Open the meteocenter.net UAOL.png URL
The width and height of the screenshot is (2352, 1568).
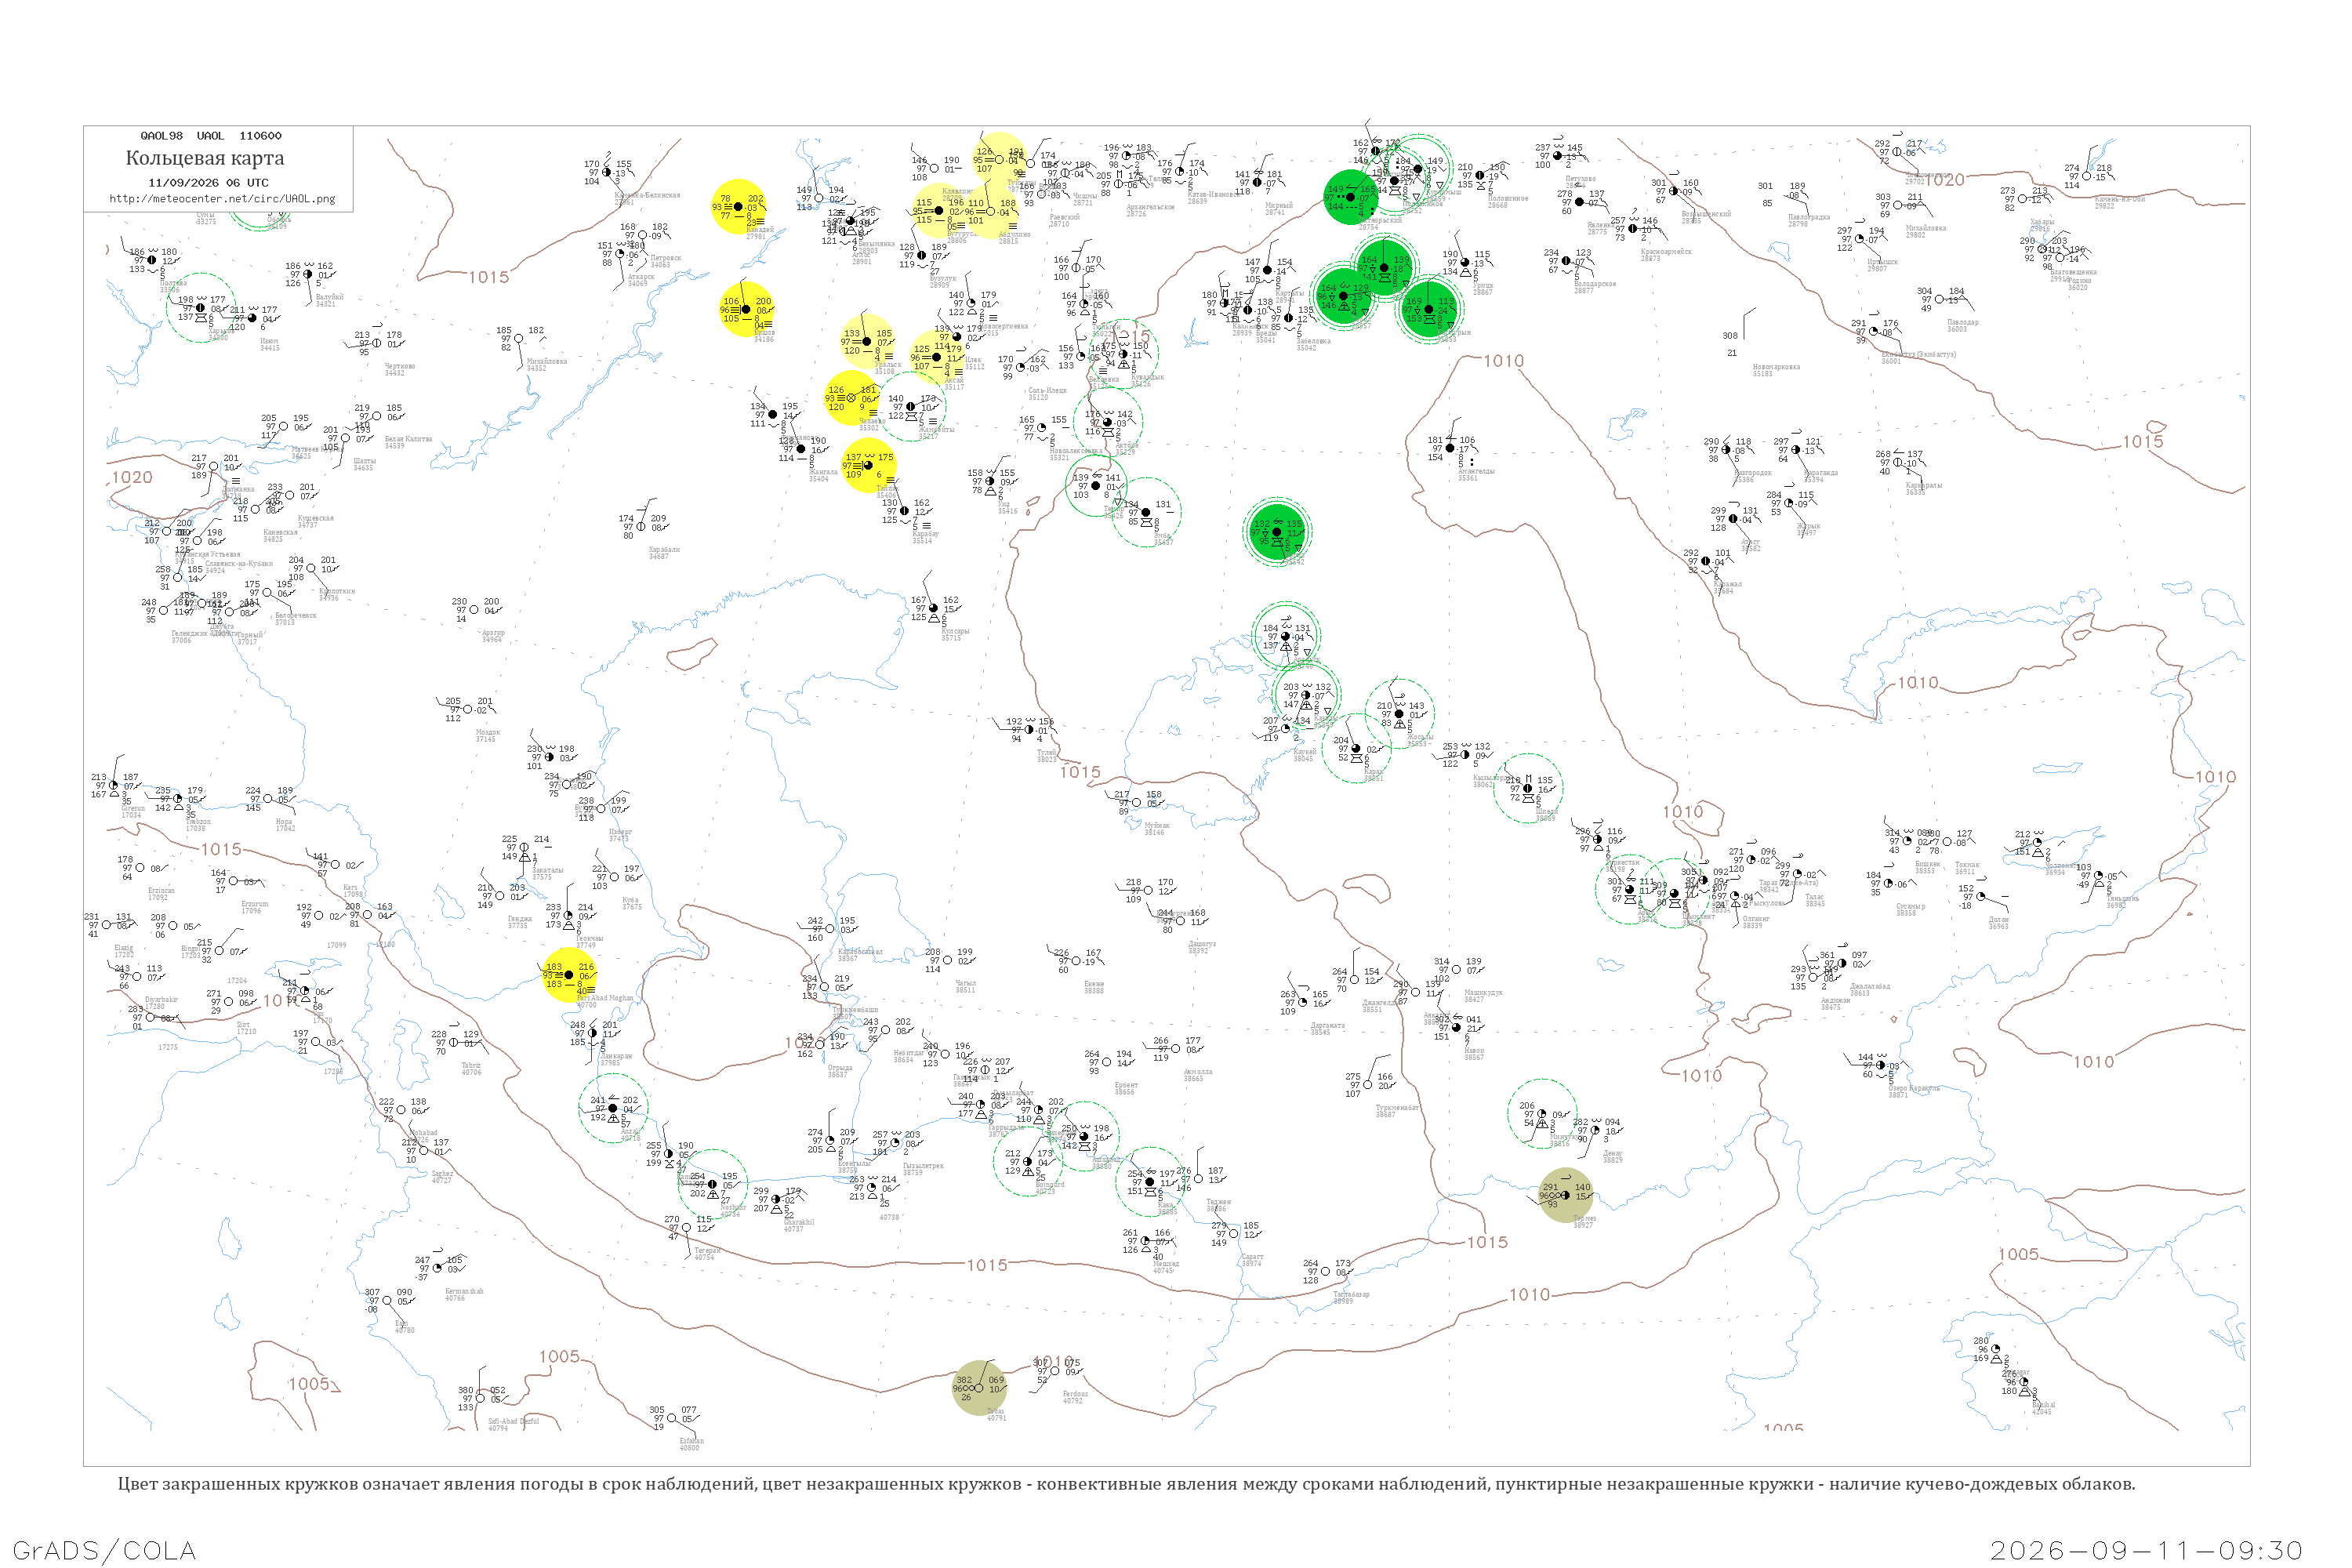click(222, 199)
